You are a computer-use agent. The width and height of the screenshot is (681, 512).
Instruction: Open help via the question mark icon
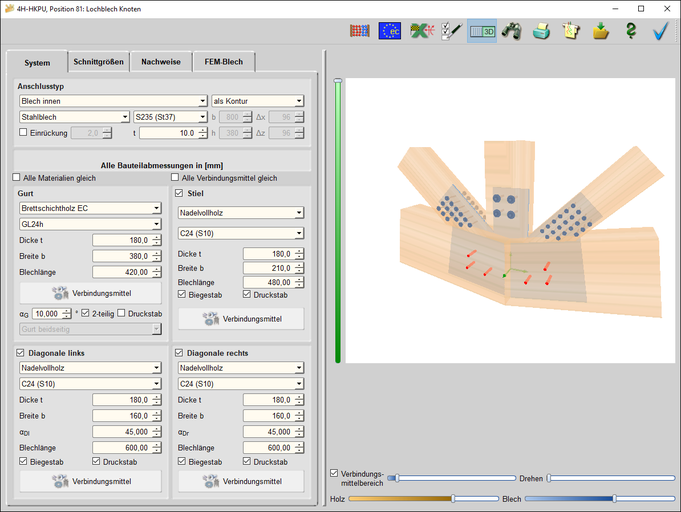[x=631, y=31]
